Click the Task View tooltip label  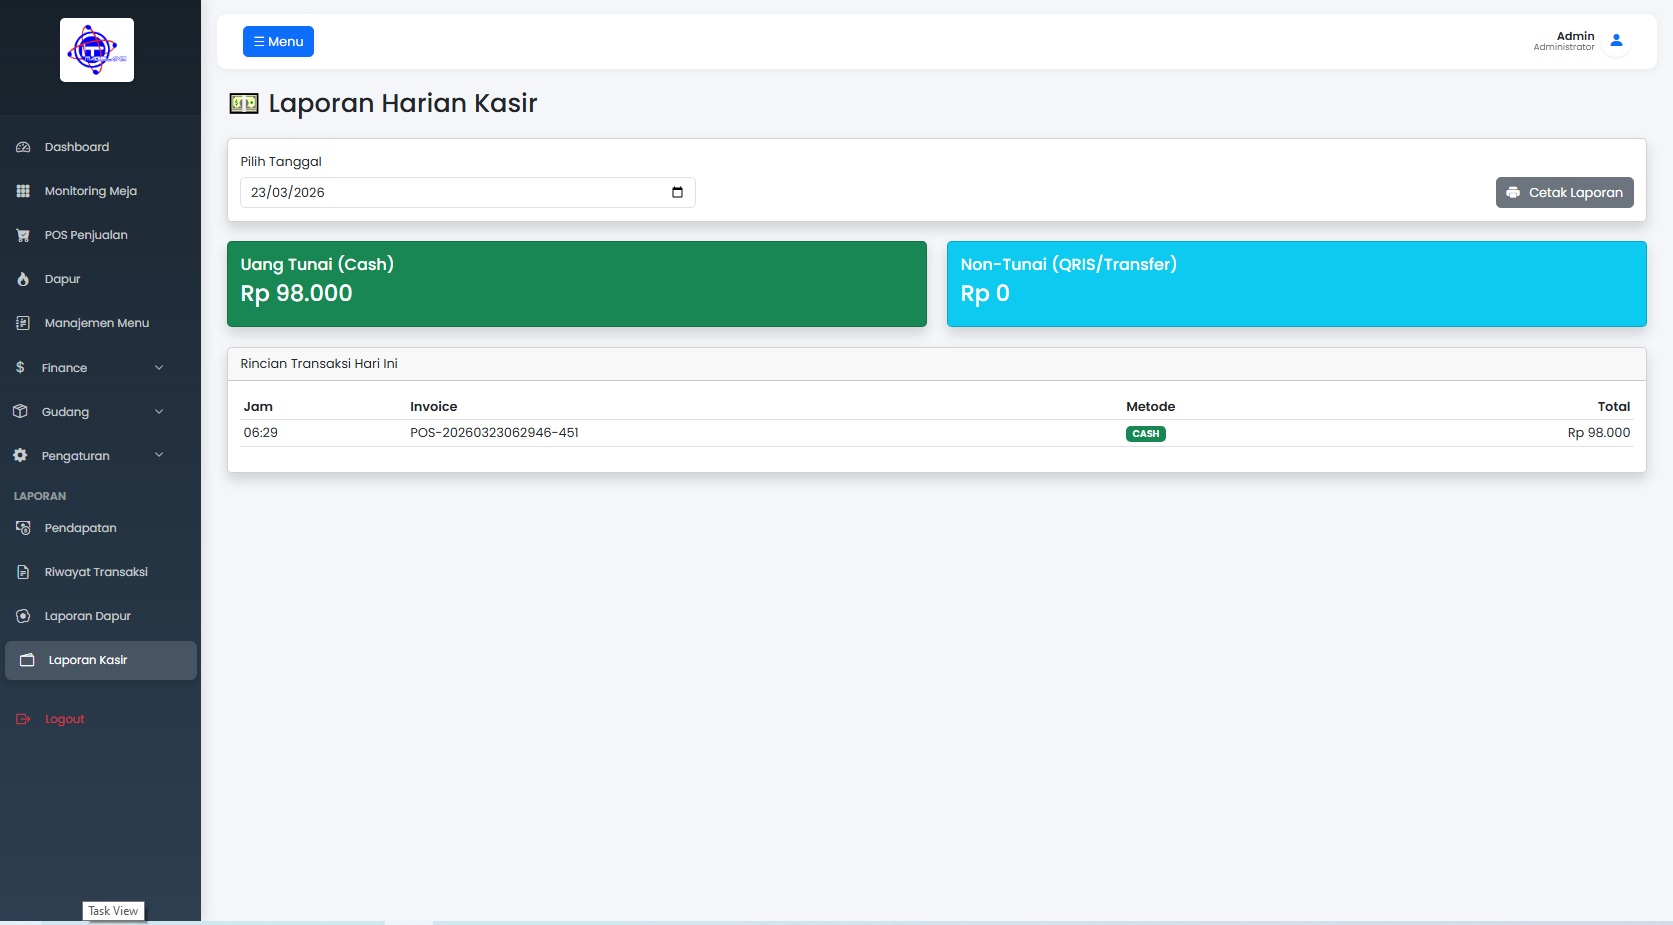tap(113, 911)
